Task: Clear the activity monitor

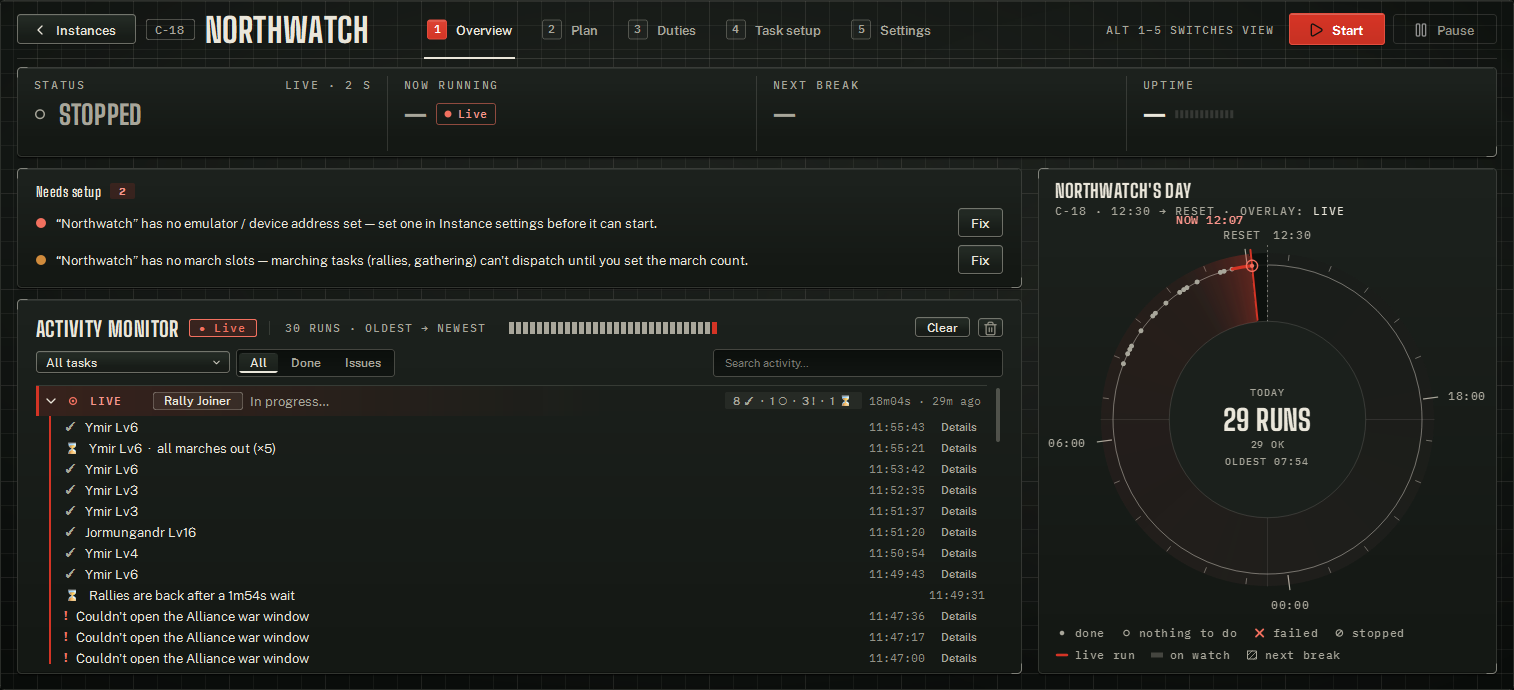Action: click(942, 327)
